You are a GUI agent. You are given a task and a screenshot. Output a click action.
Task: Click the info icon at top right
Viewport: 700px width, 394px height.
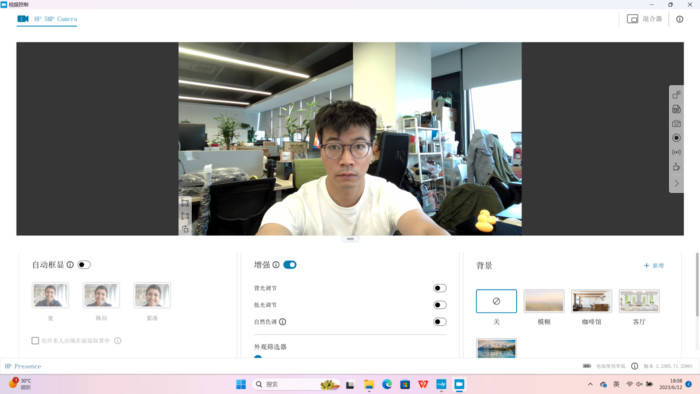[x=679, y=19]
